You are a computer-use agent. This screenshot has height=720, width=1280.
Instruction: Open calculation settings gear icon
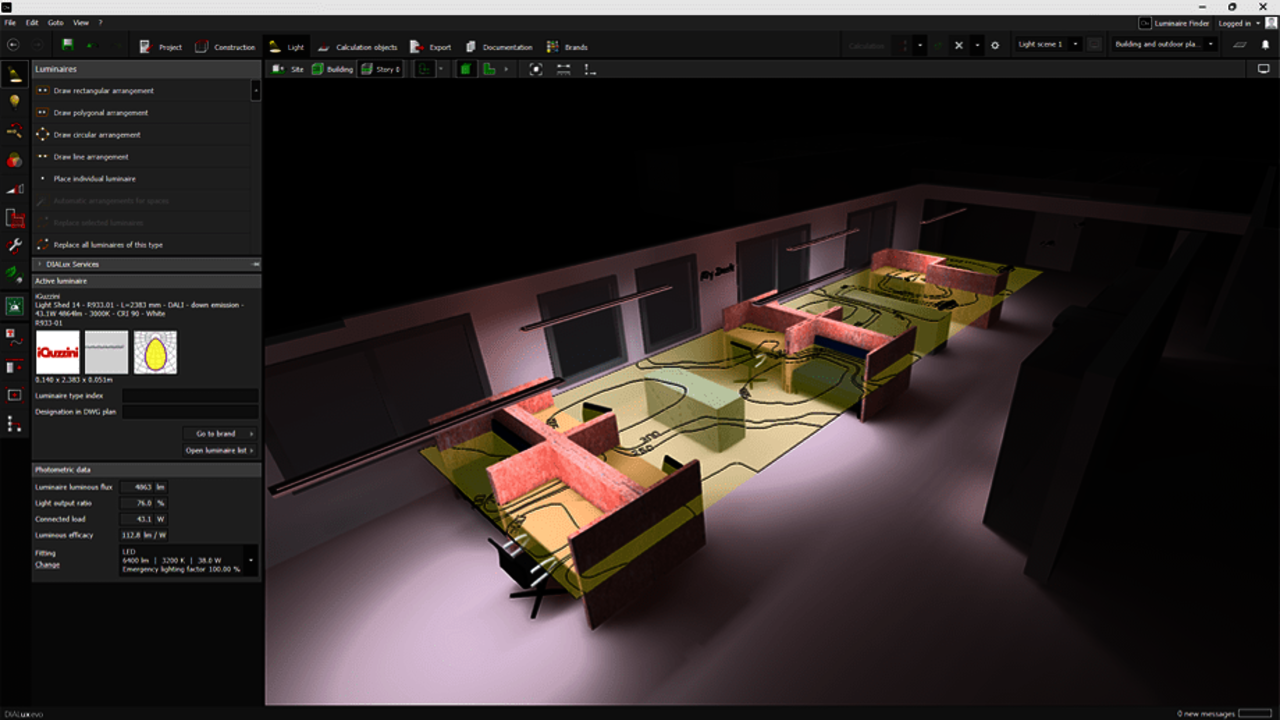994,45
